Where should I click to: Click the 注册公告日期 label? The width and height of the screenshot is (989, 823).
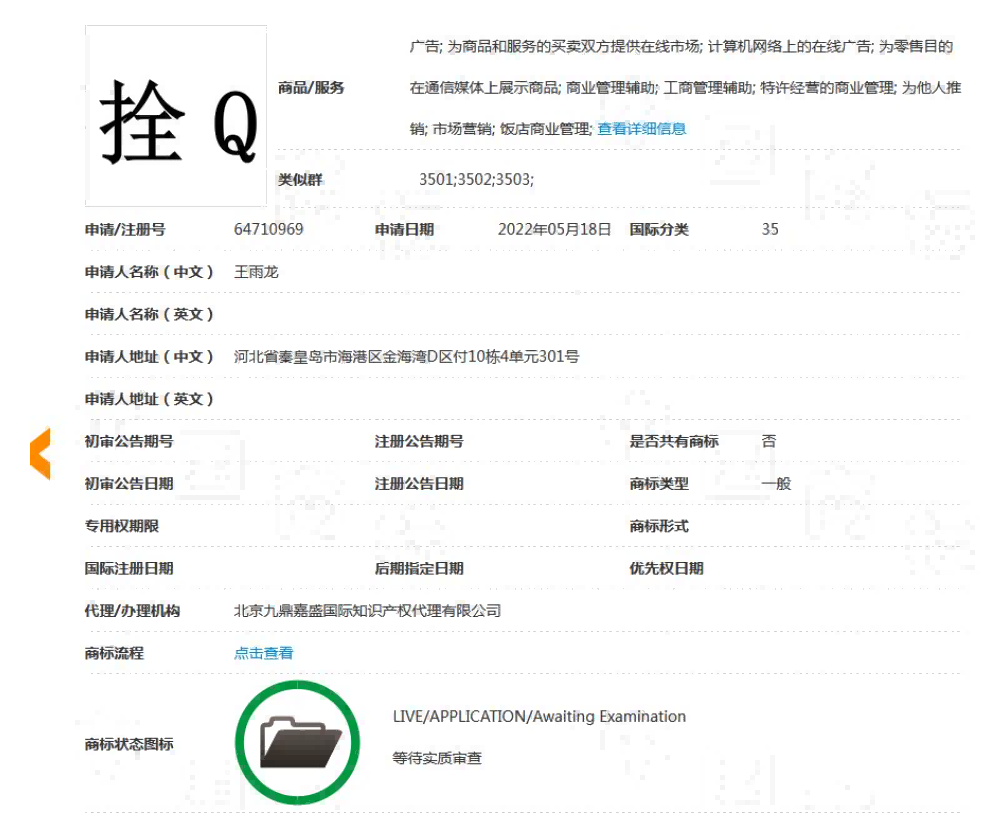(x=419, y=484)
